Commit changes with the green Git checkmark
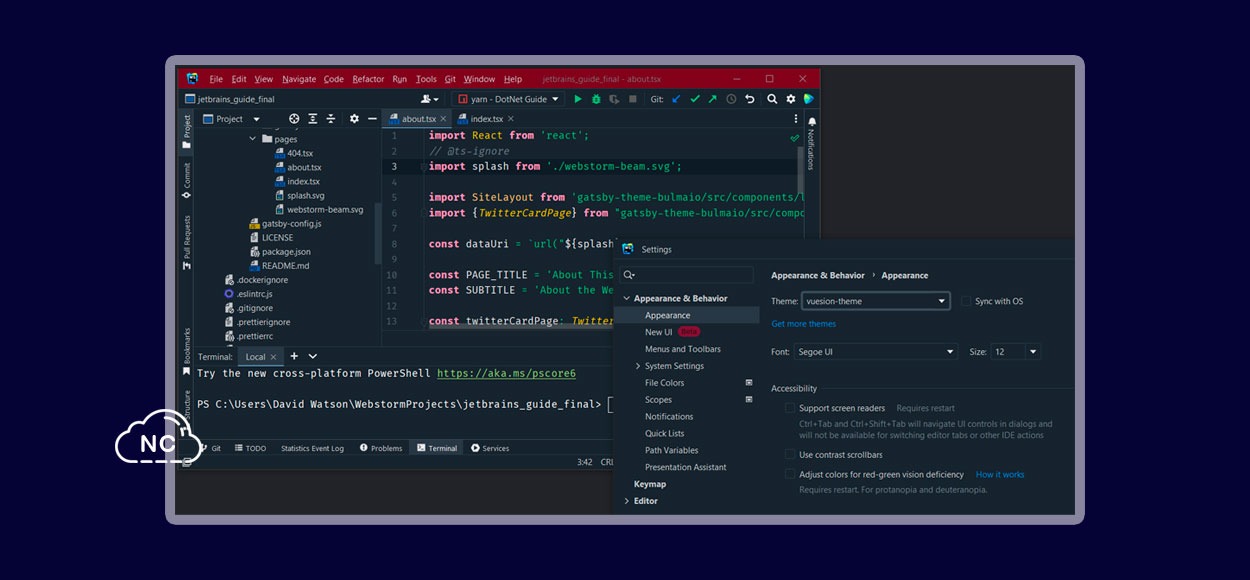 click(x=694, y=99)
